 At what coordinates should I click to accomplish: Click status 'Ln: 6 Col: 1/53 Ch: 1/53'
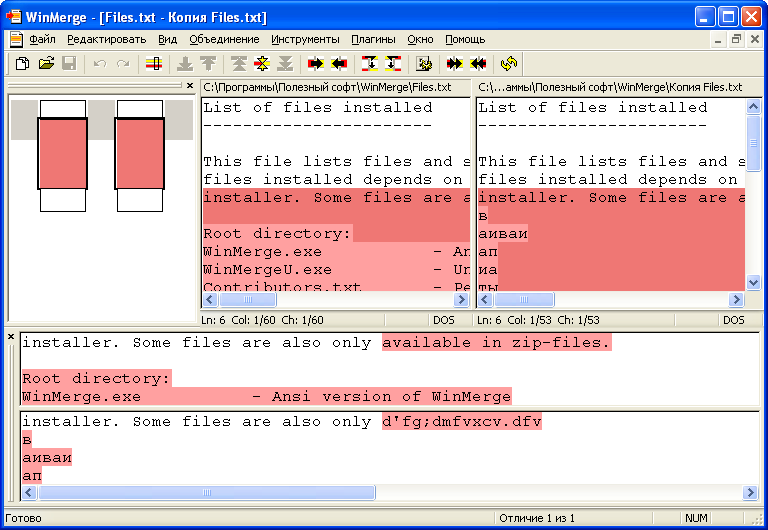[538, 320]
